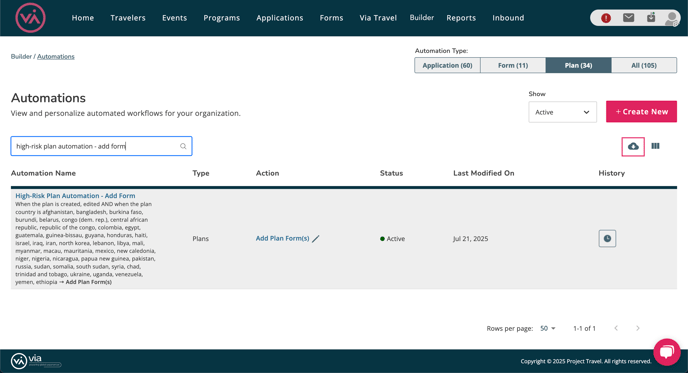Viewport: 688px width, 373px height.
Task: Sort by Type column header
Action: tap(201, 173)
